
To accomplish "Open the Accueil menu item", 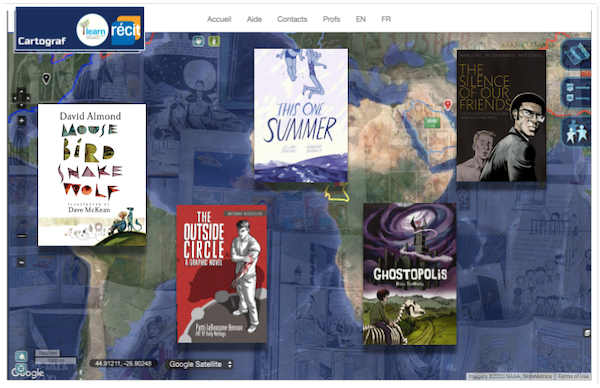I will pyautogui.click(x=219, y=19).
